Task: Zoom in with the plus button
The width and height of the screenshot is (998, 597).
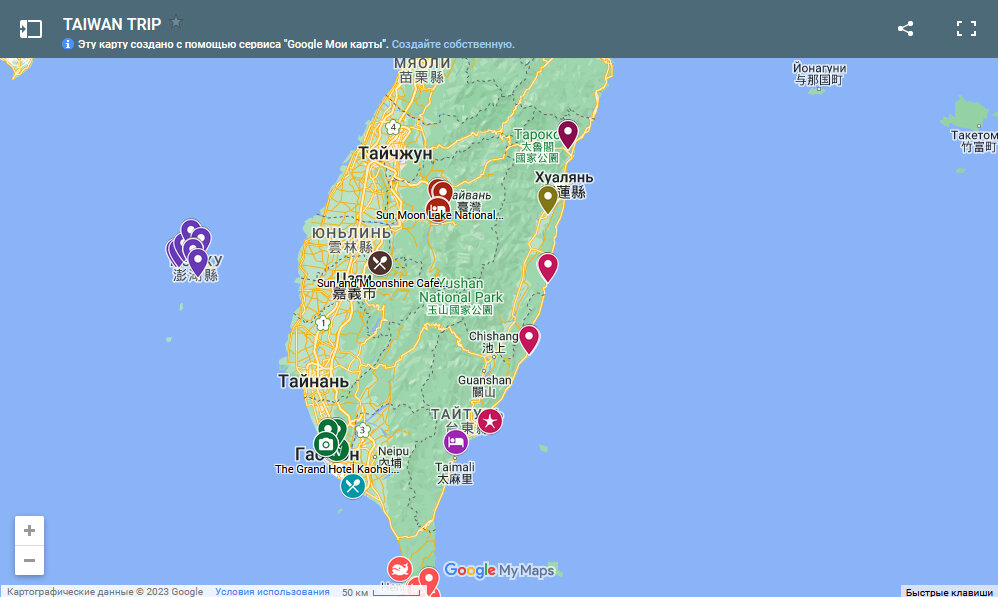Action: pyautogui.click(x=29, y=530)
